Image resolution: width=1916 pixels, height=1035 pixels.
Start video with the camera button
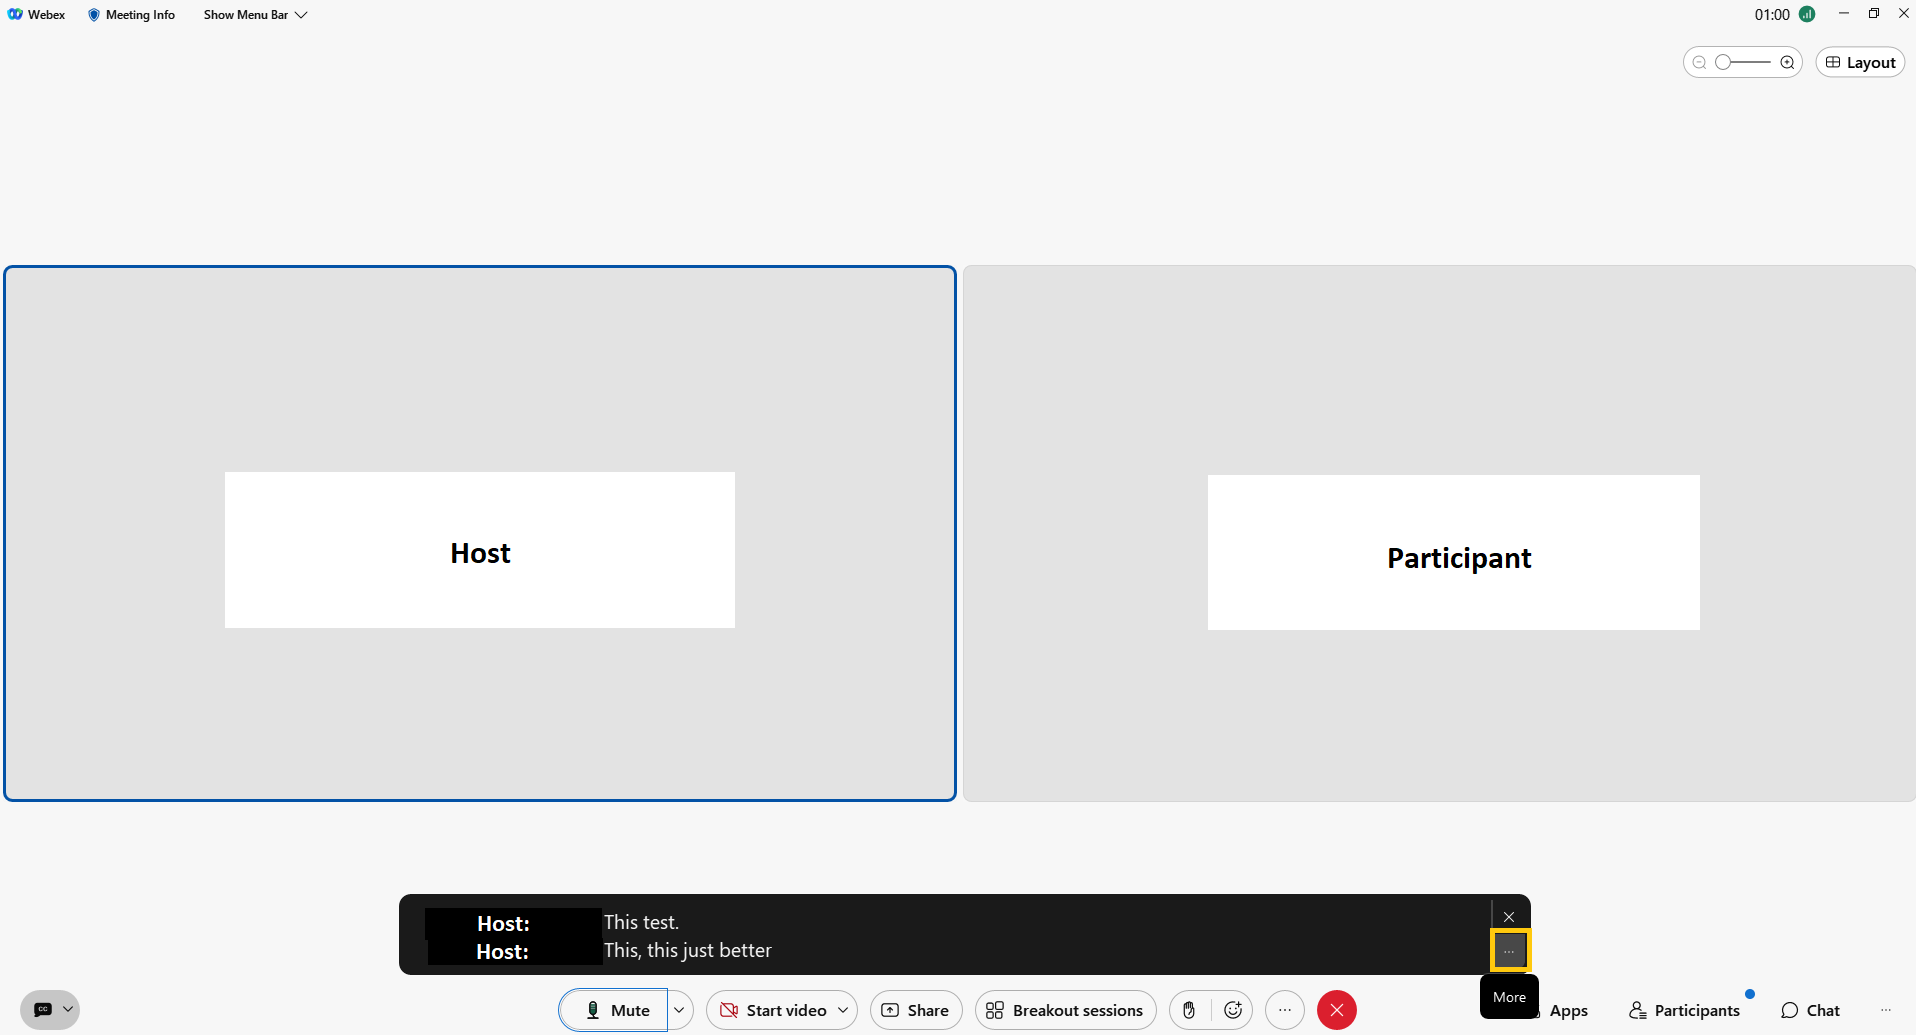773,1010
